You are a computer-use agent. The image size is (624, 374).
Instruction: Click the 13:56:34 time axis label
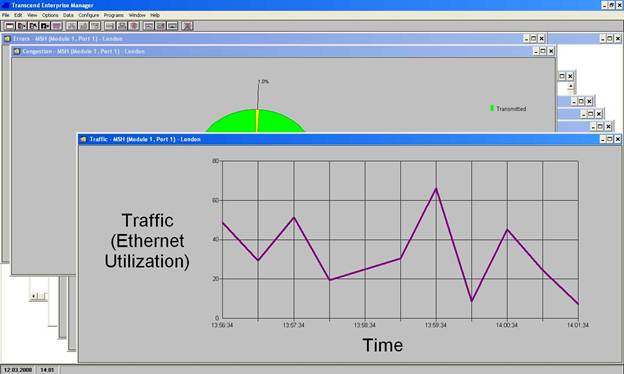pyautogui.click(x=222, y=325)
